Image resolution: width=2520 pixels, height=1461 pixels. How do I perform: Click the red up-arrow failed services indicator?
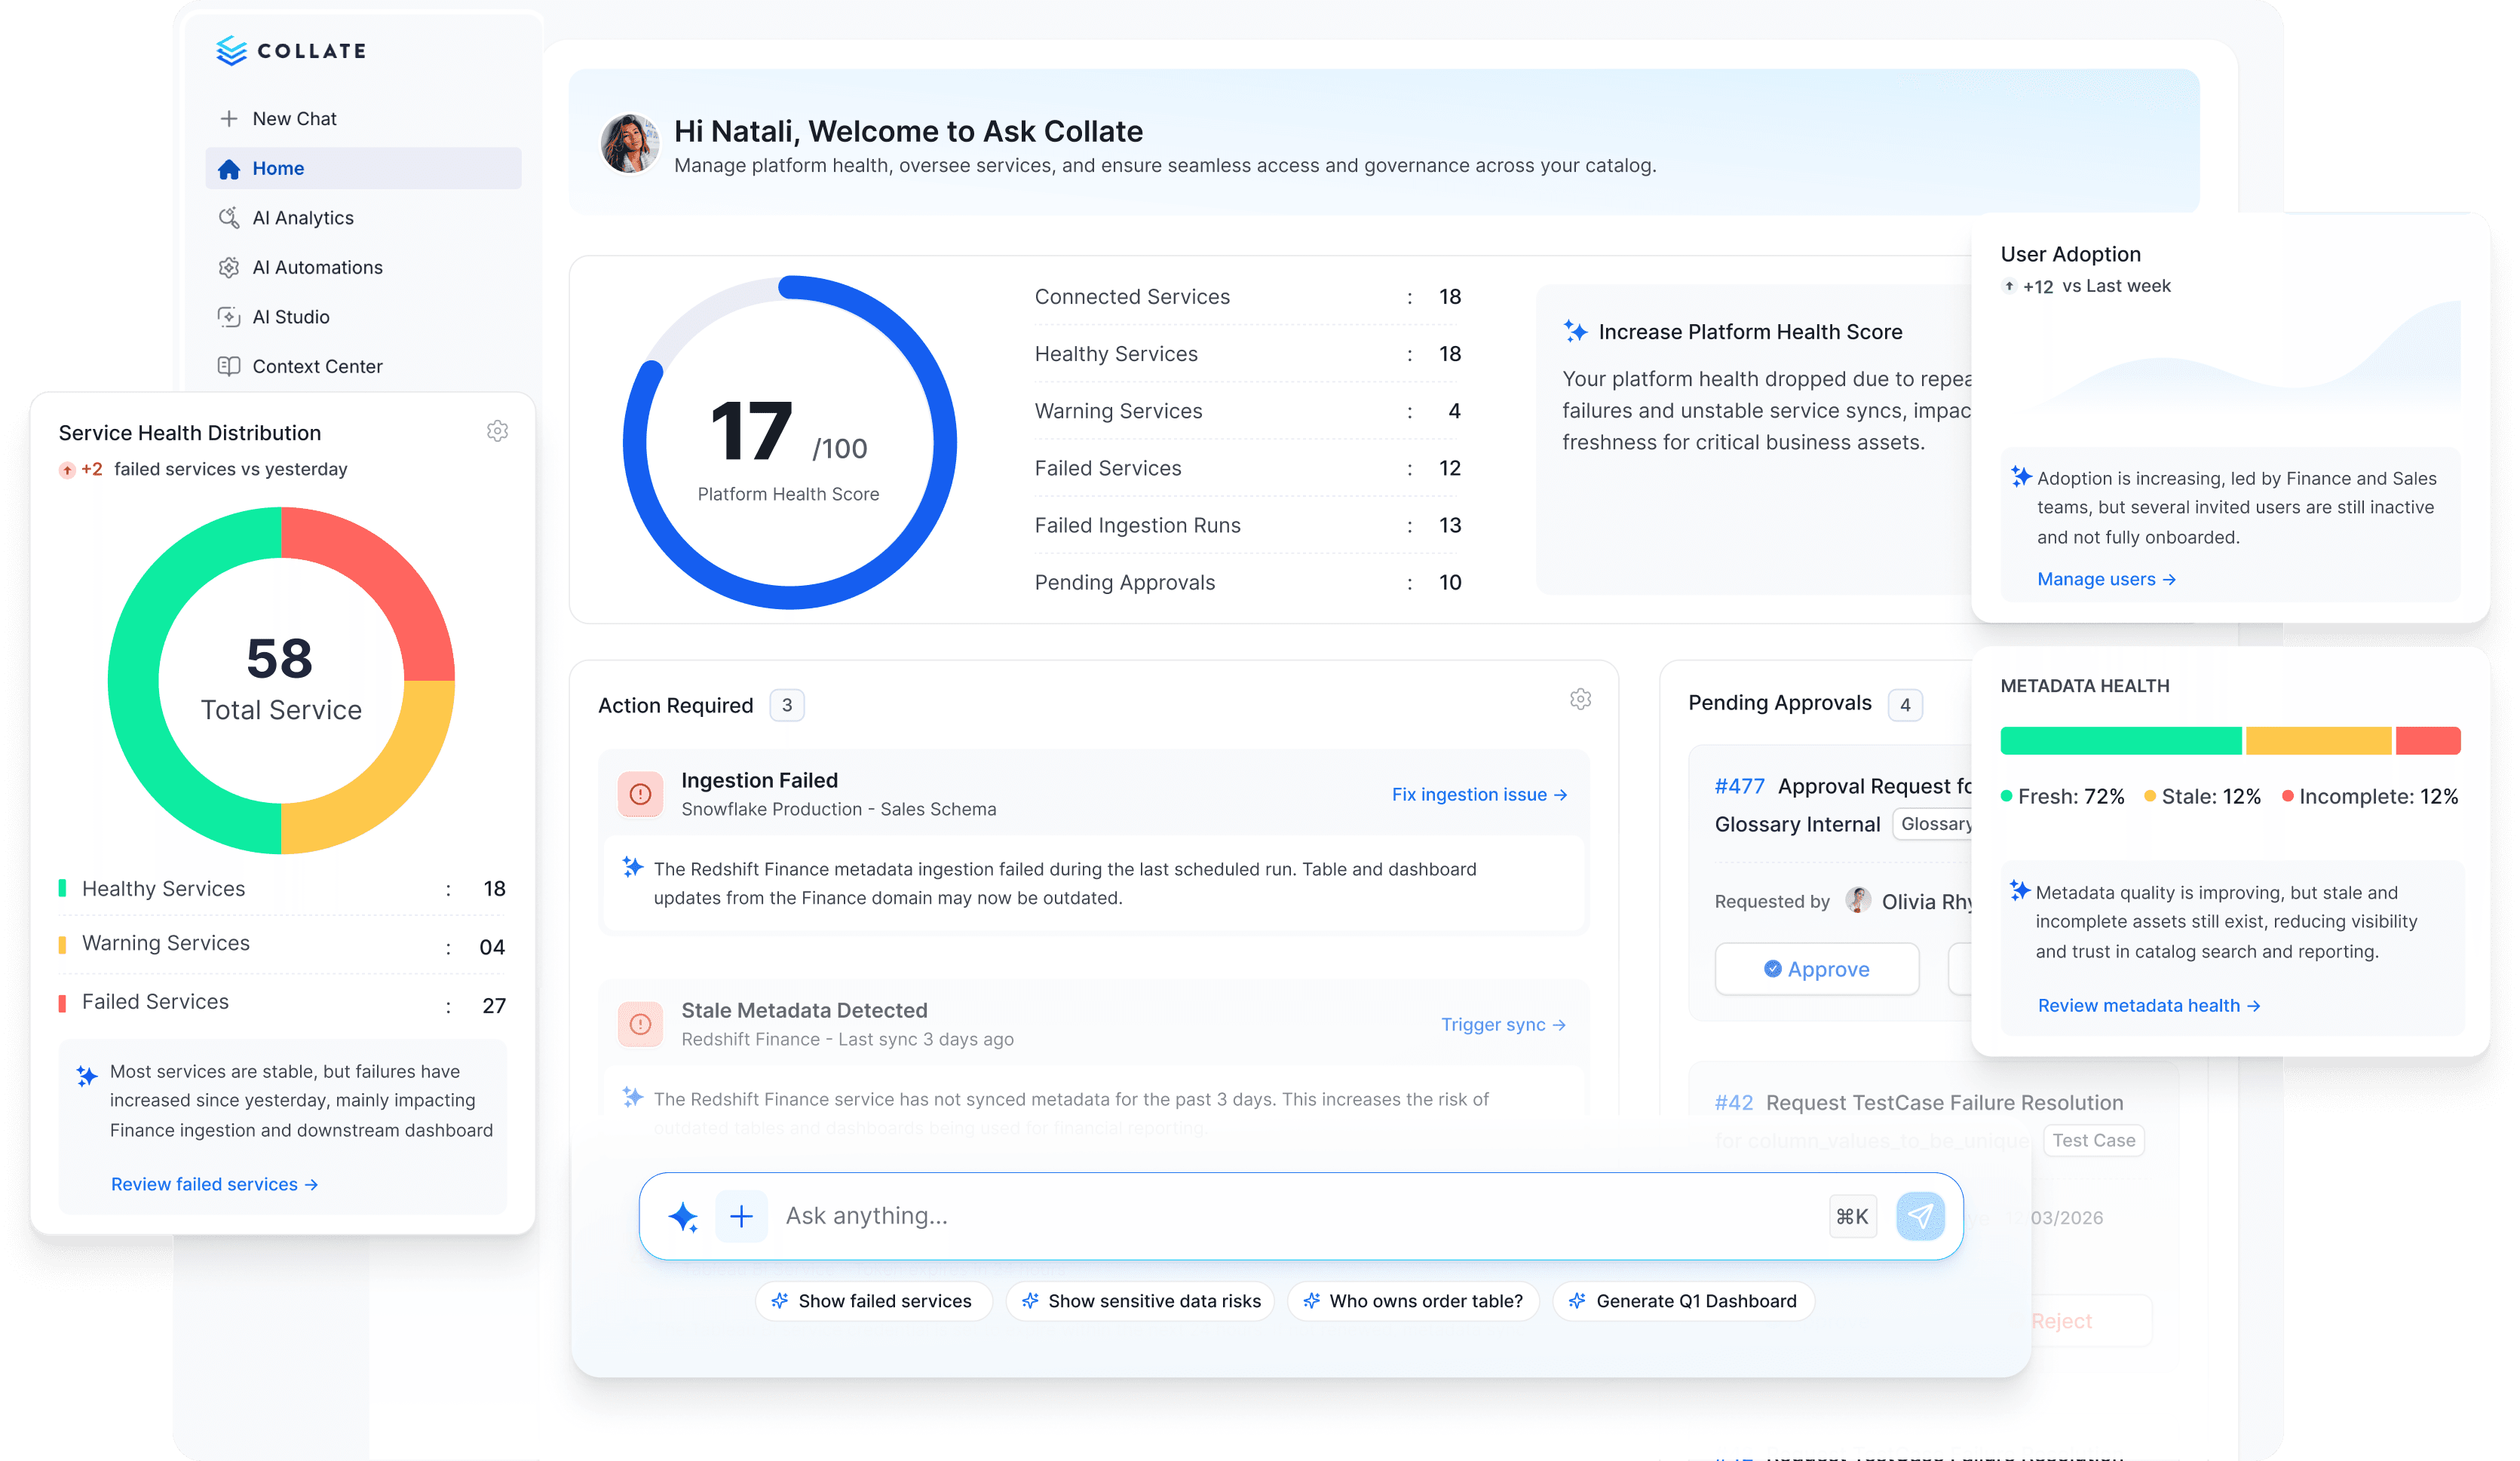point(67,470)
